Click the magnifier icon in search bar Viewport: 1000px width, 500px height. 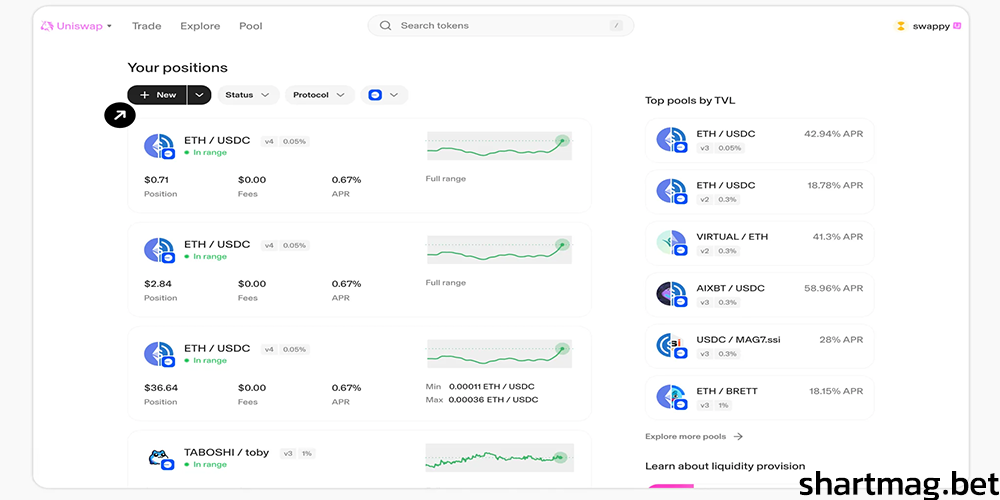tap(385, 26)
